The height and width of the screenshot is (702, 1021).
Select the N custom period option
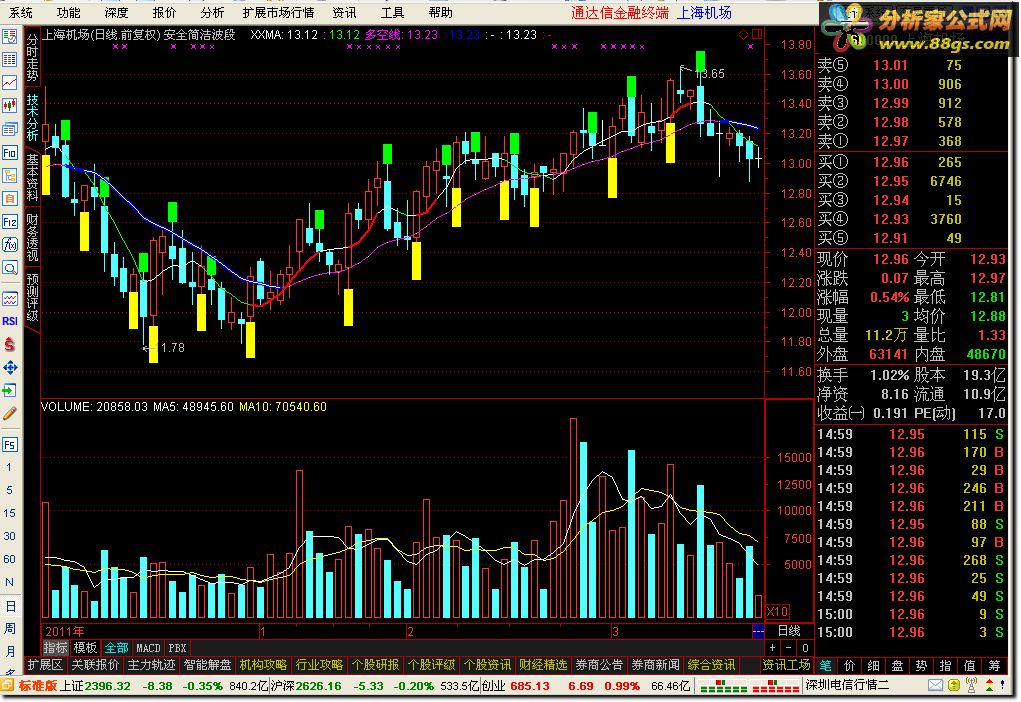click(x=9, y=582)
